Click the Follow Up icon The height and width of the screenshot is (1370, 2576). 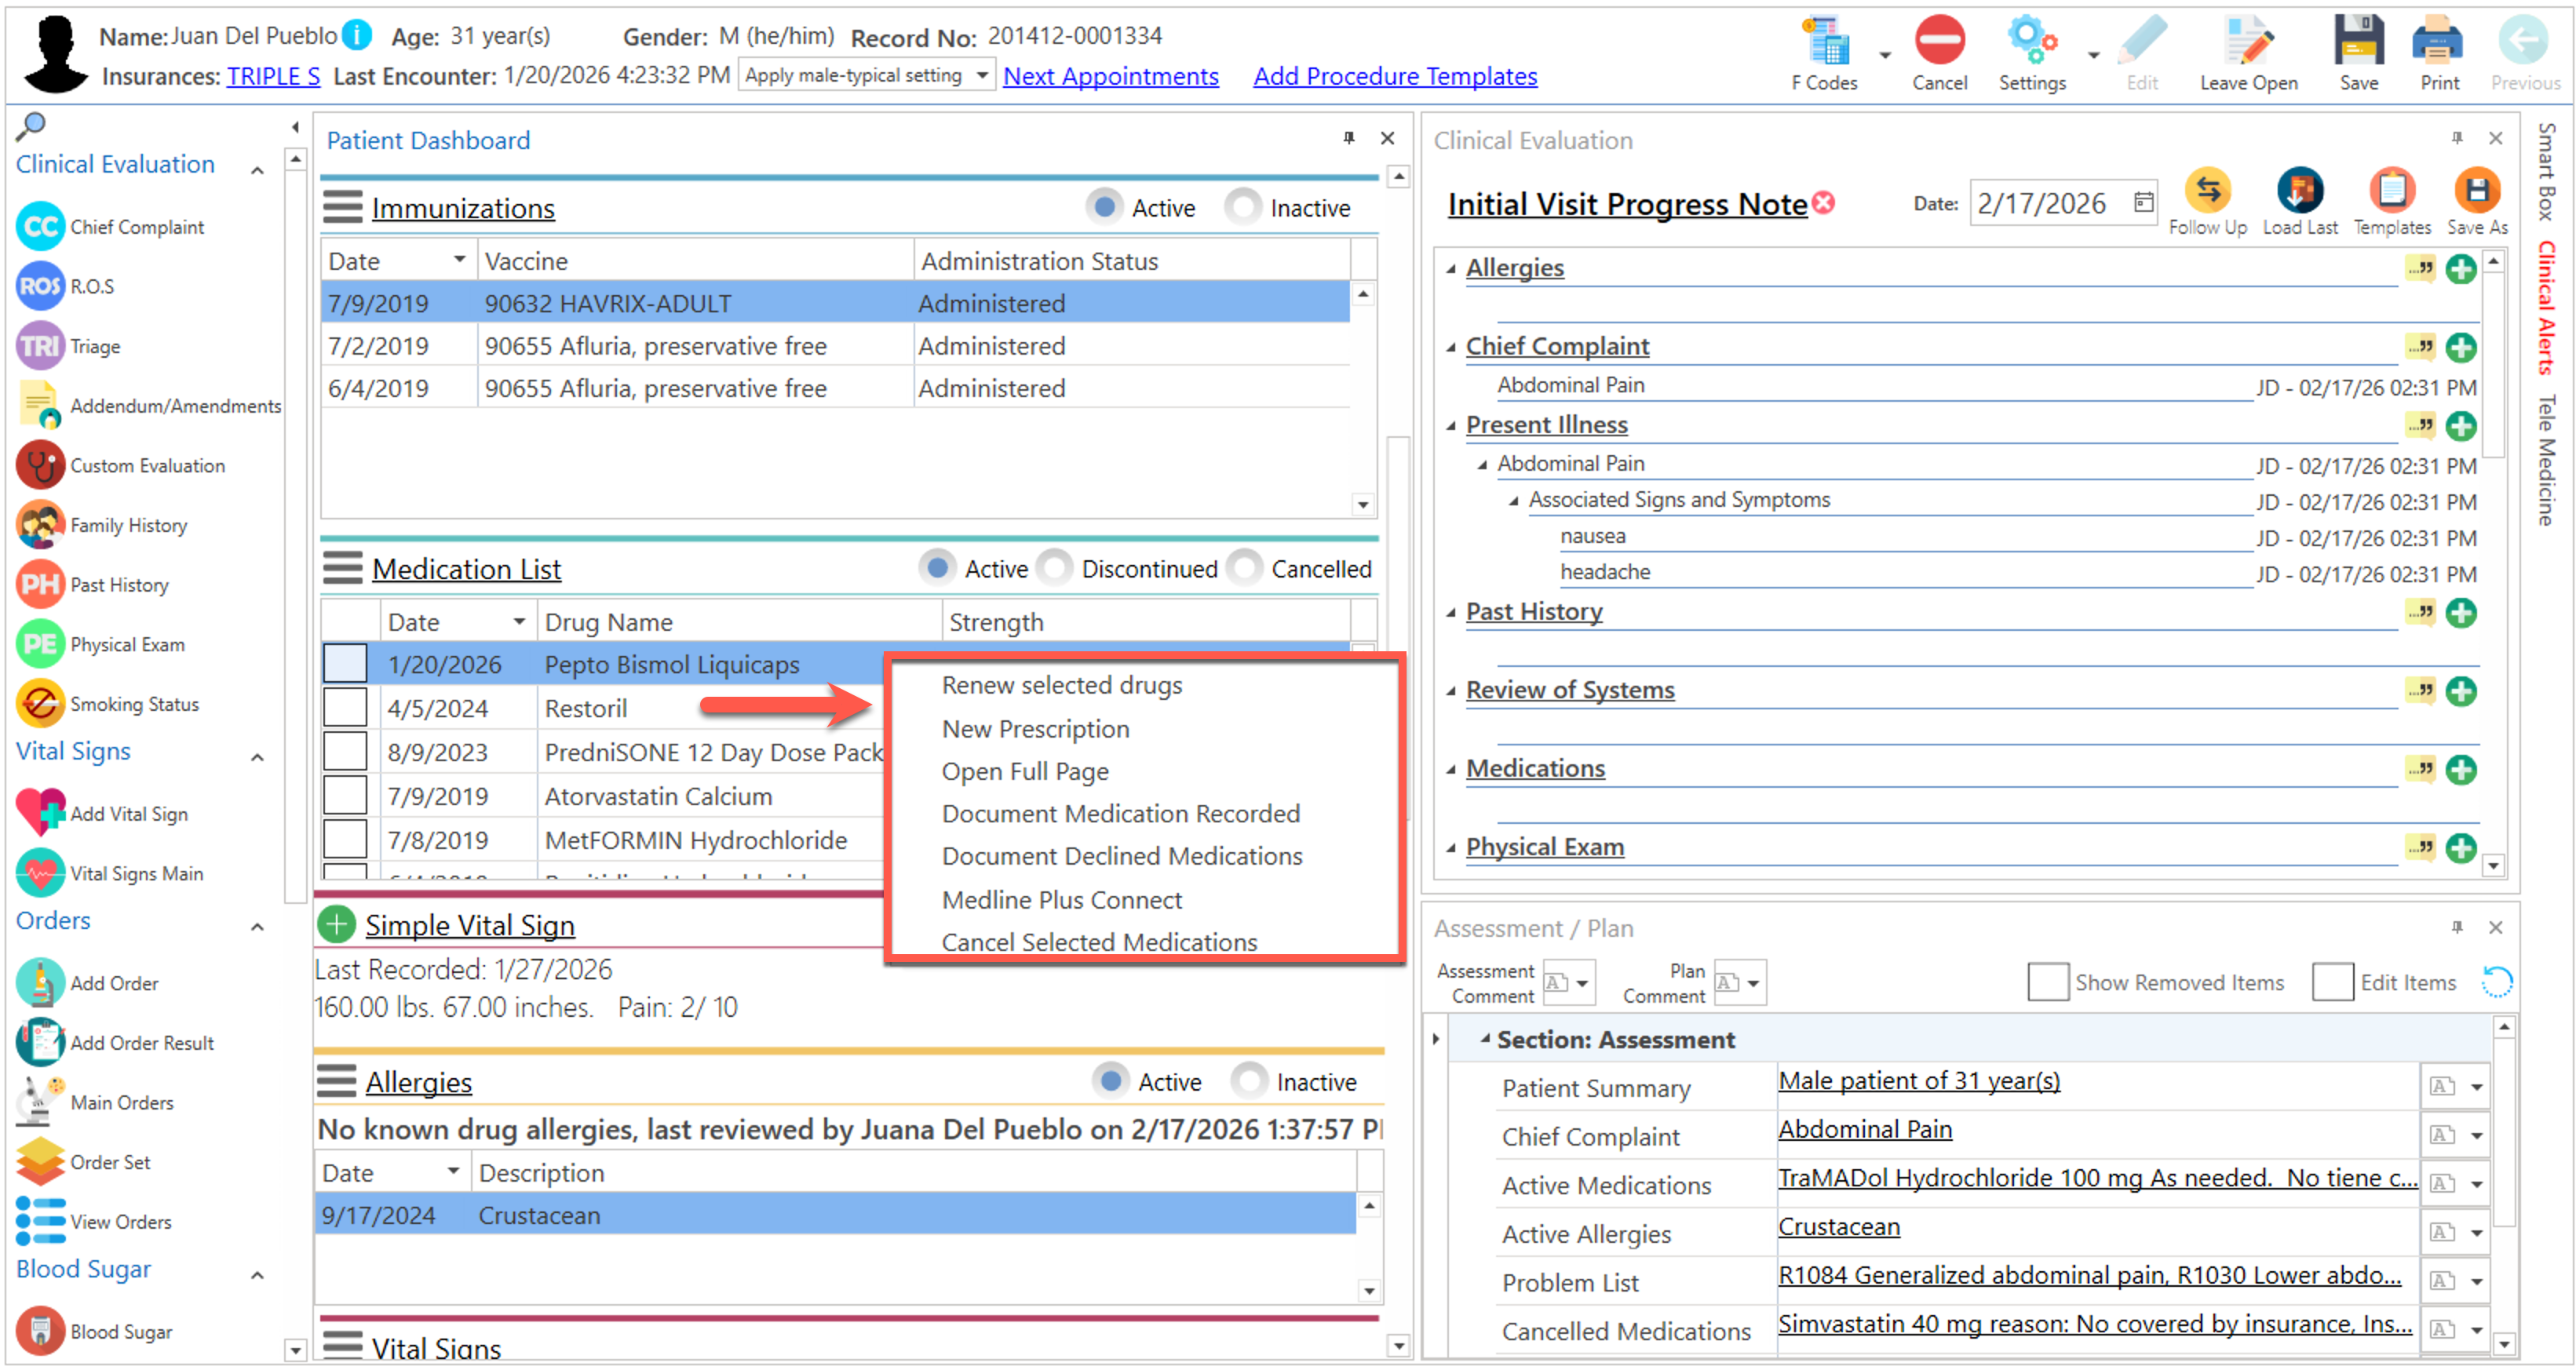(2207, 190)
